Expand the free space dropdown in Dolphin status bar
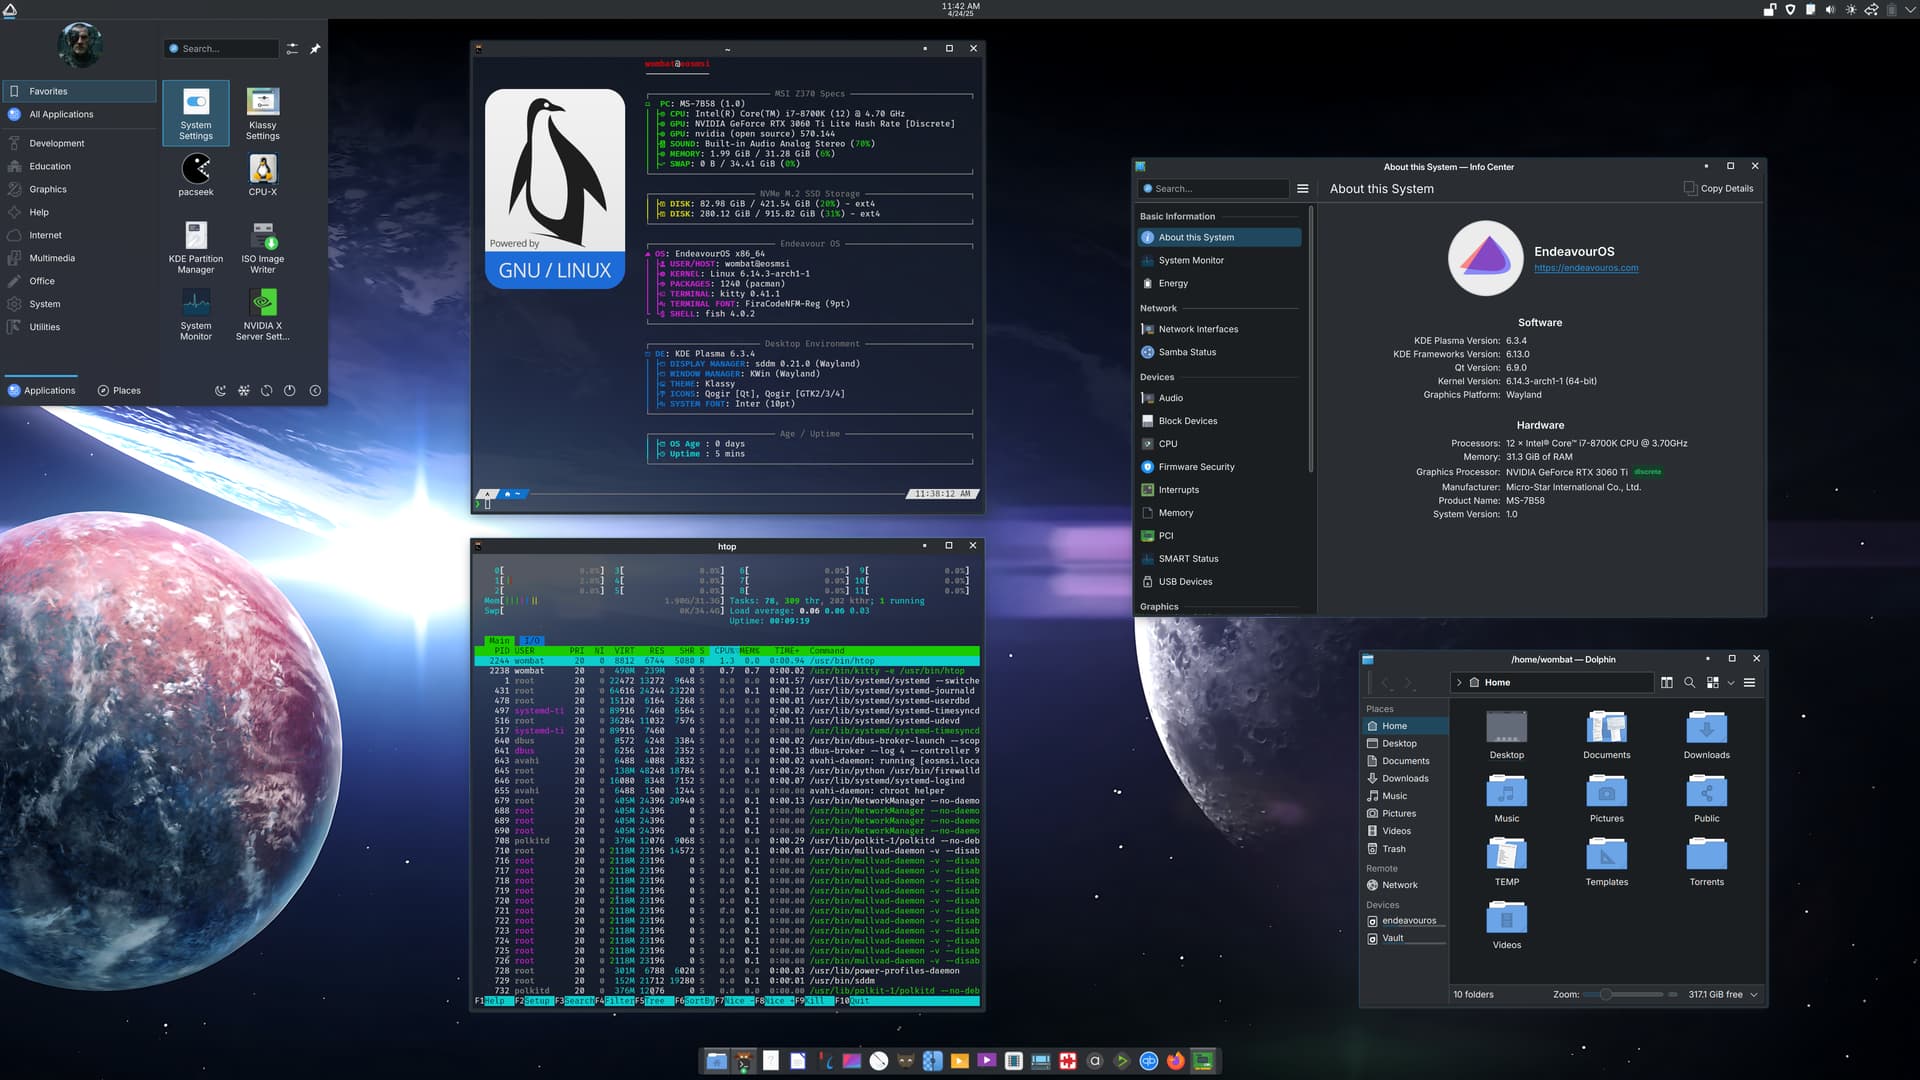1920x1080 pixels. tap(1754, 995)
